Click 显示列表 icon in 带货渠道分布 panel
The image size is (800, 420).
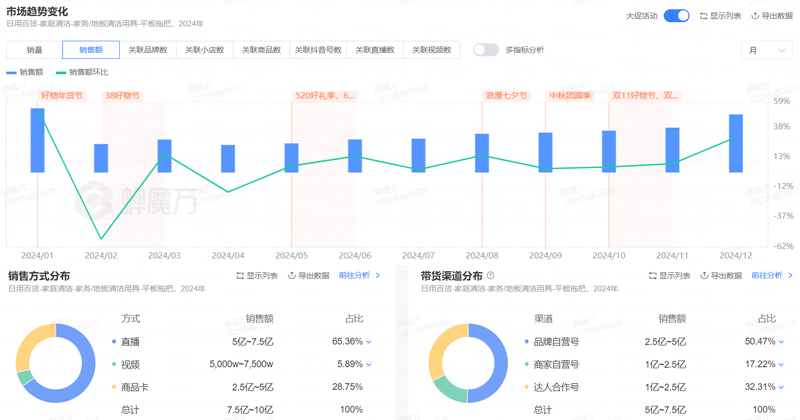click(x=652, y=276)
